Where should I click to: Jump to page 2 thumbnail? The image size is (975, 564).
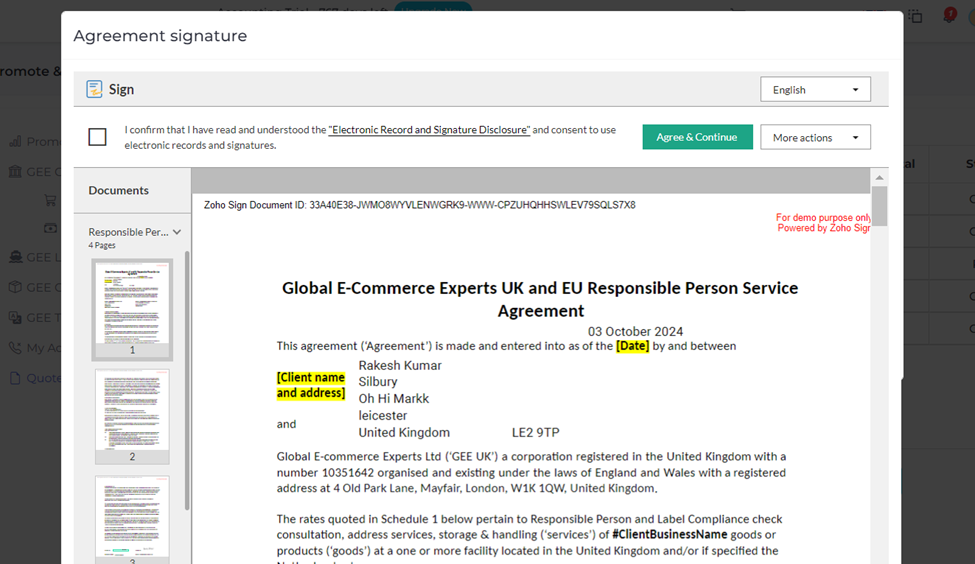click(x=132, y=410)
